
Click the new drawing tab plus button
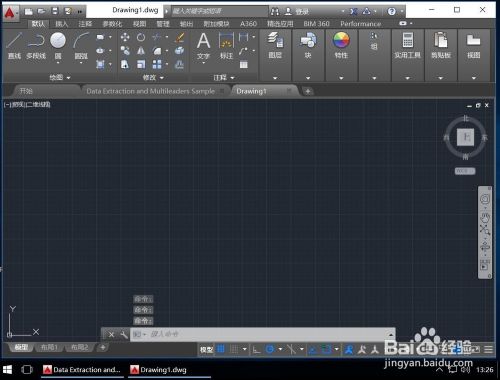(x=308, y=91)
